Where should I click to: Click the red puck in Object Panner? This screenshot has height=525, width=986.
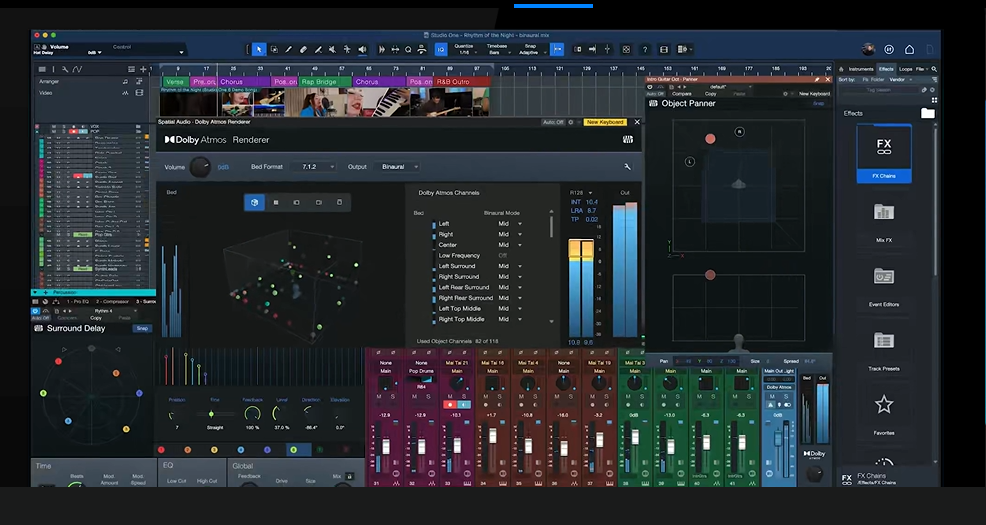[x=710, y=139]
